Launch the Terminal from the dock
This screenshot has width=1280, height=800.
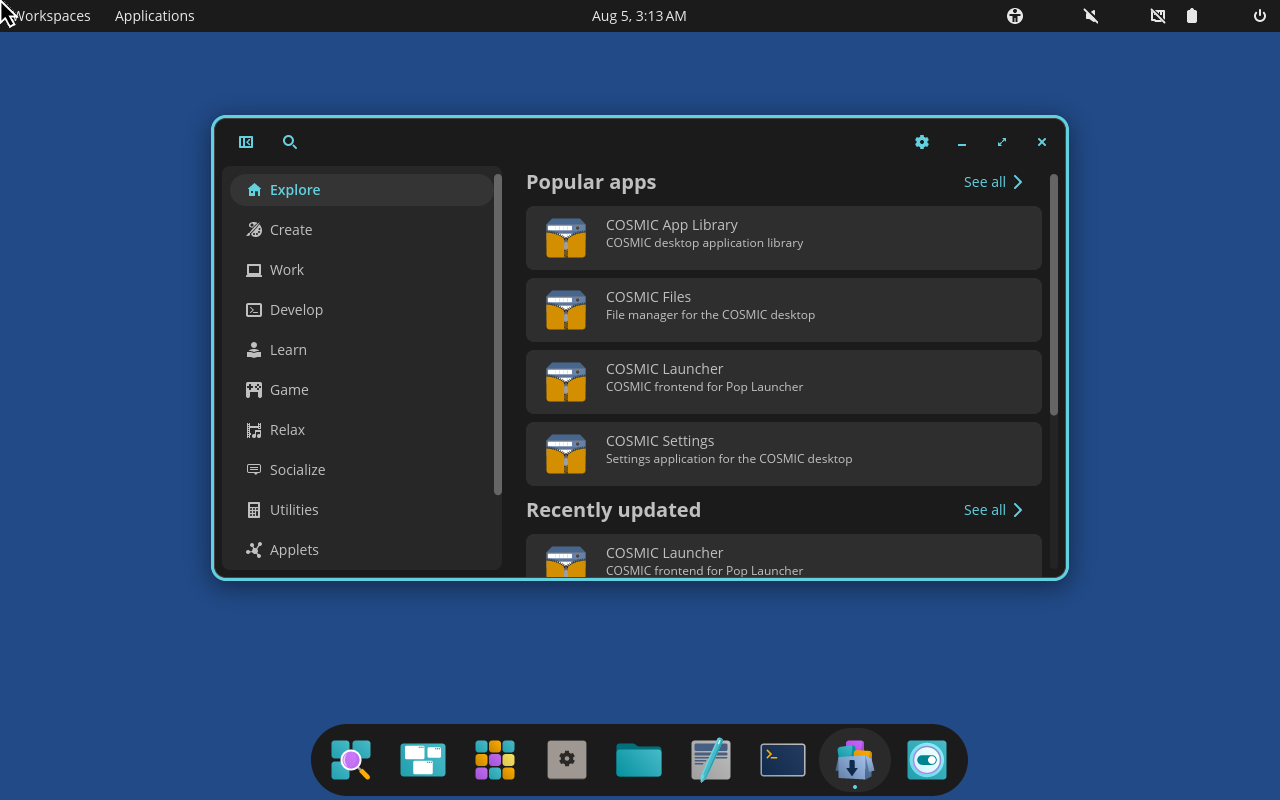783,760
